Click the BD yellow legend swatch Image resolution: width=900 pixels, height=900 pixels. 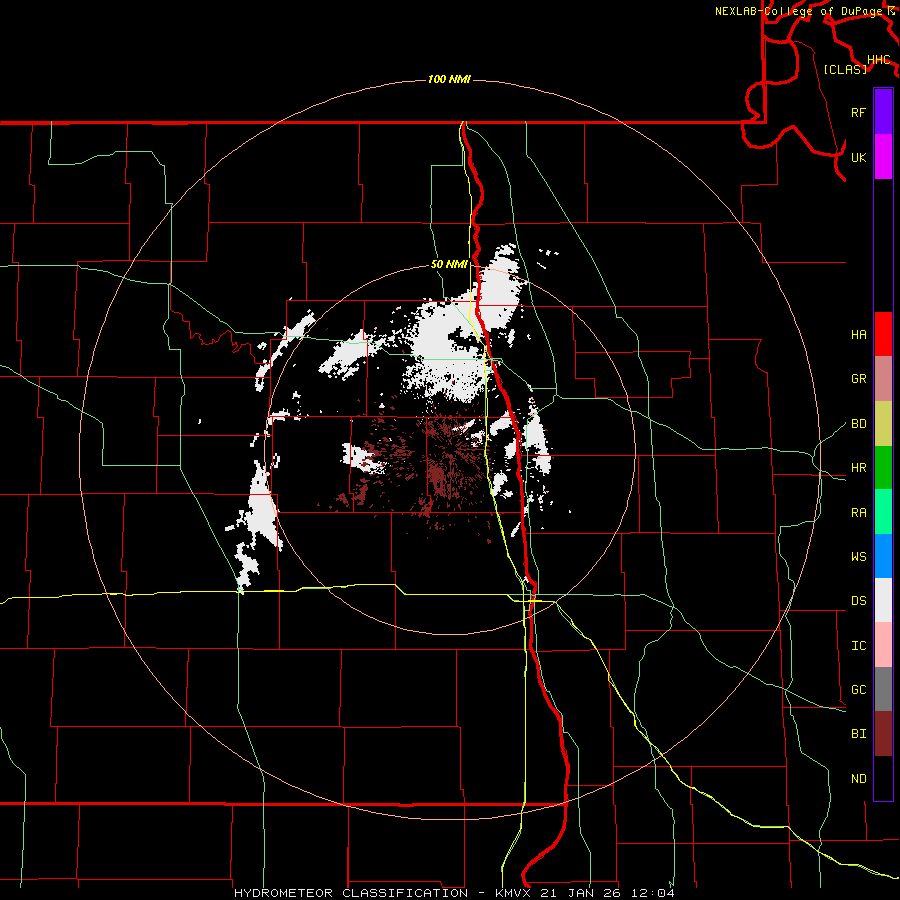click(883, 423)
